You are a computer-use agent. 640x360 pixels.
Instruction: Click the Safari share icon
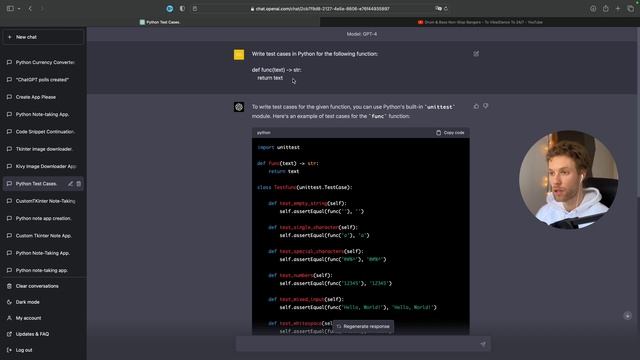[x=605, y=9]
